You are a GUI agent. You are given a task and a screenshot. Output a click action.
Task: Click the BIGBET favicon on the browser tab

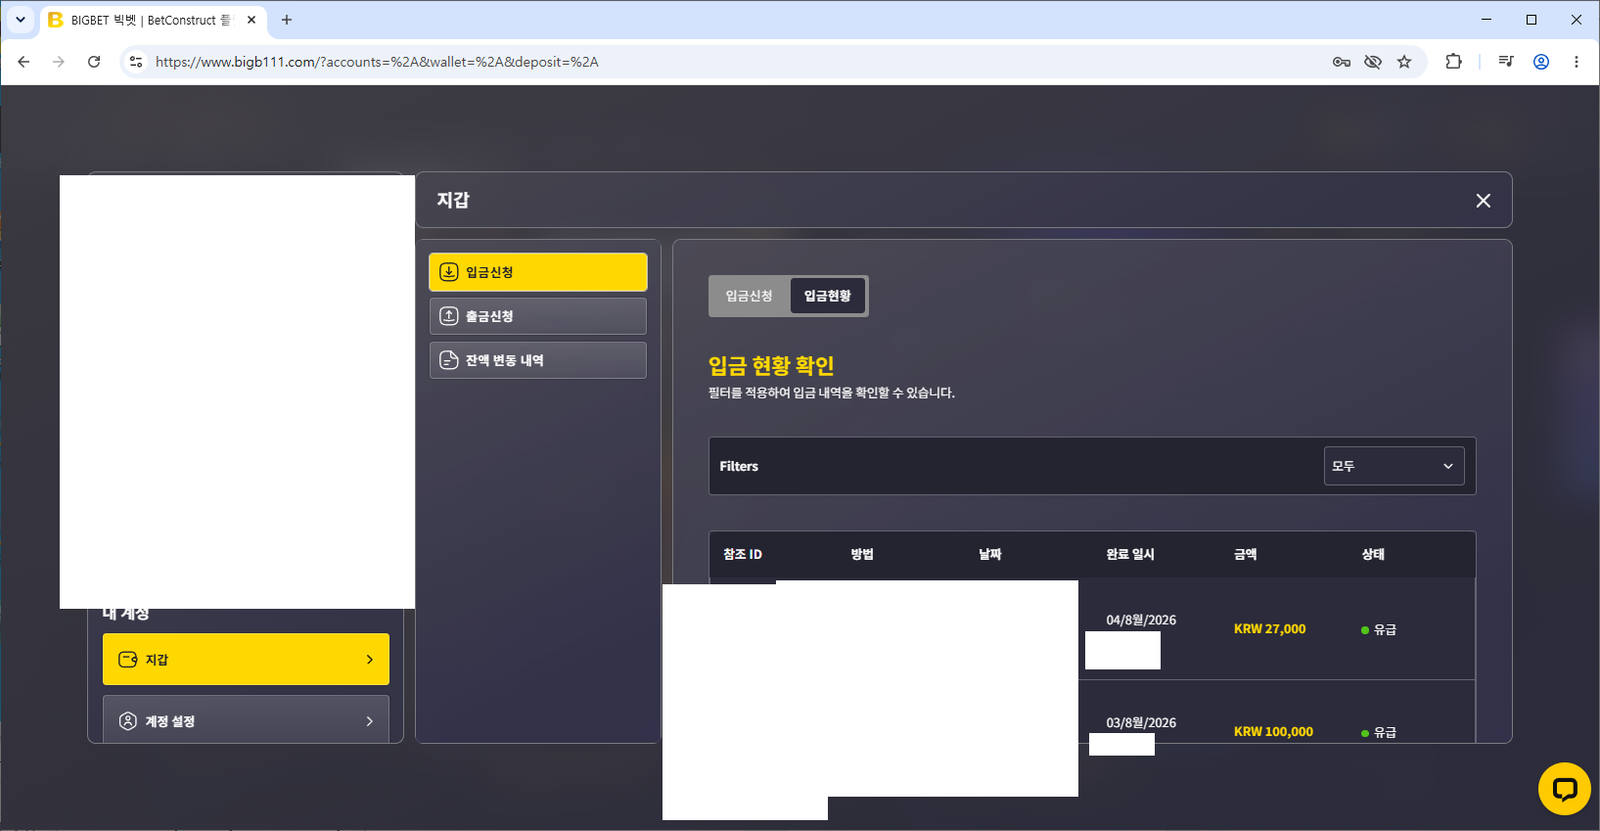click(x=56, y=20)
